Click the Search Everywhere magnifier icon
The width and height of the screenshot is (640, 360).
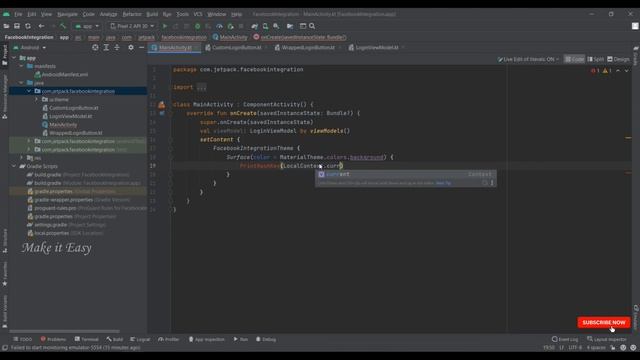point(312,26)
